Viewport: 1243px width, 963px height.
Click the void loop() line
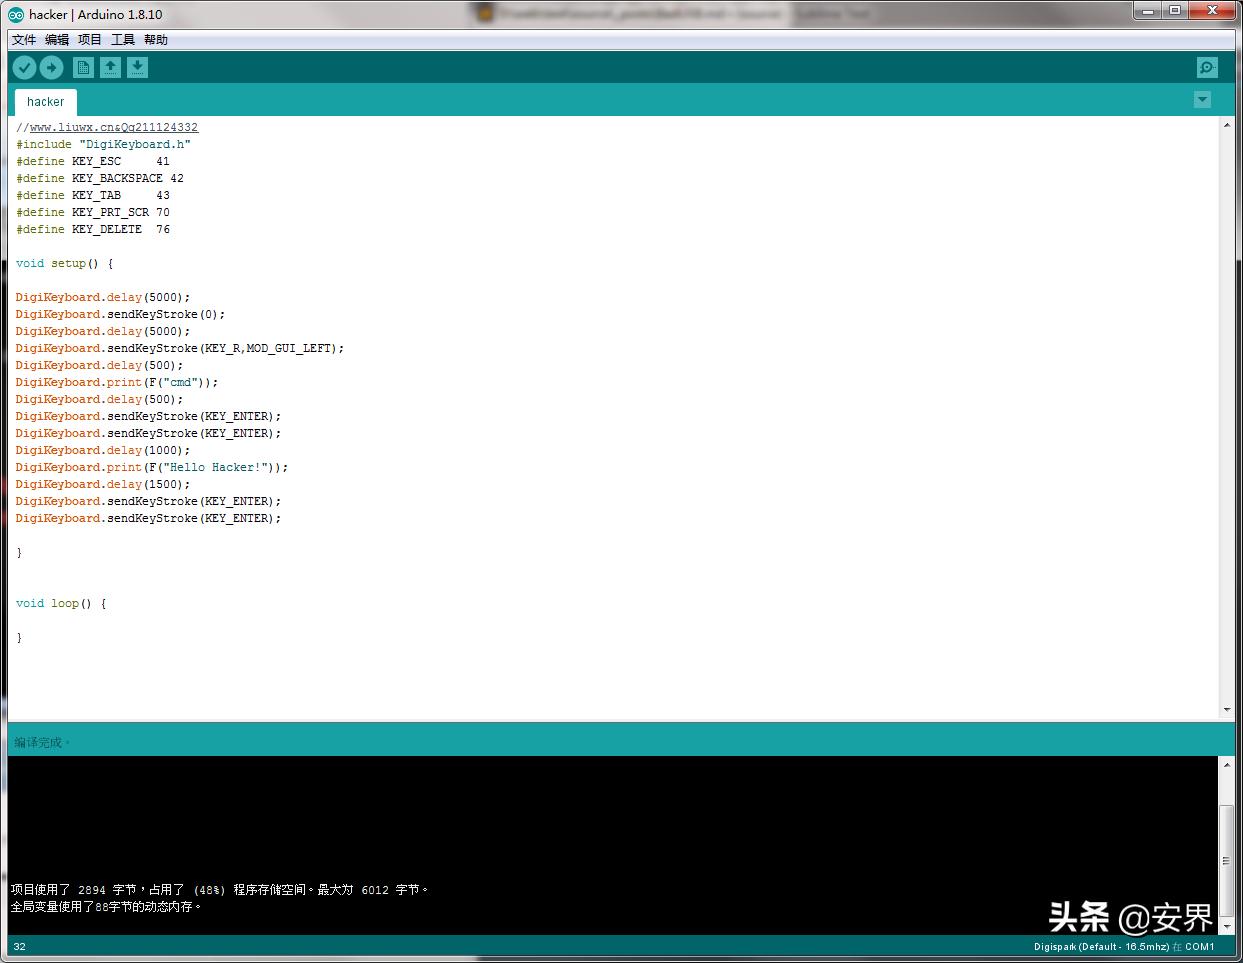click(x=61, y=603)
